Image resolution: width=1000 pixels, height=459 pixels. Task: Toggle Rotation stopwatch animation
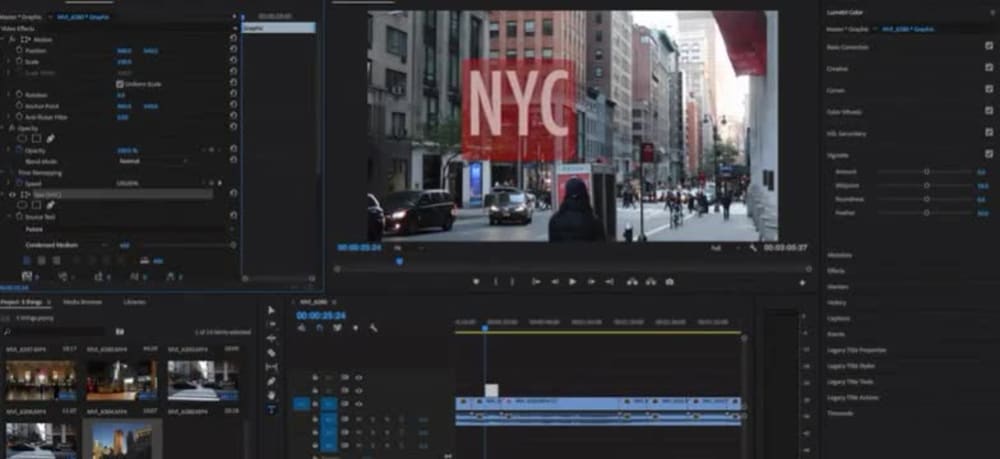point(19,95)
